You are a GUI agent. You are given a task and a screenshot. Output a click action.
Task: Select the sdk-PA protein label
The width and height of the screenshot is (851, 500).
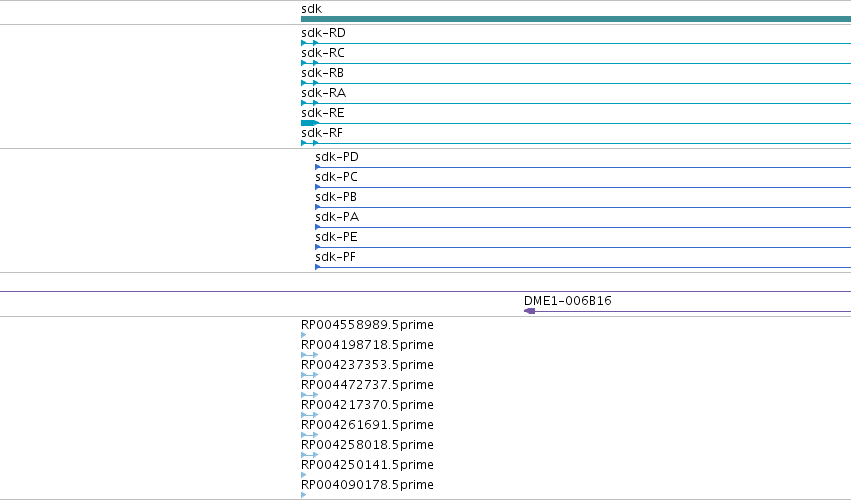pos(337,217)
